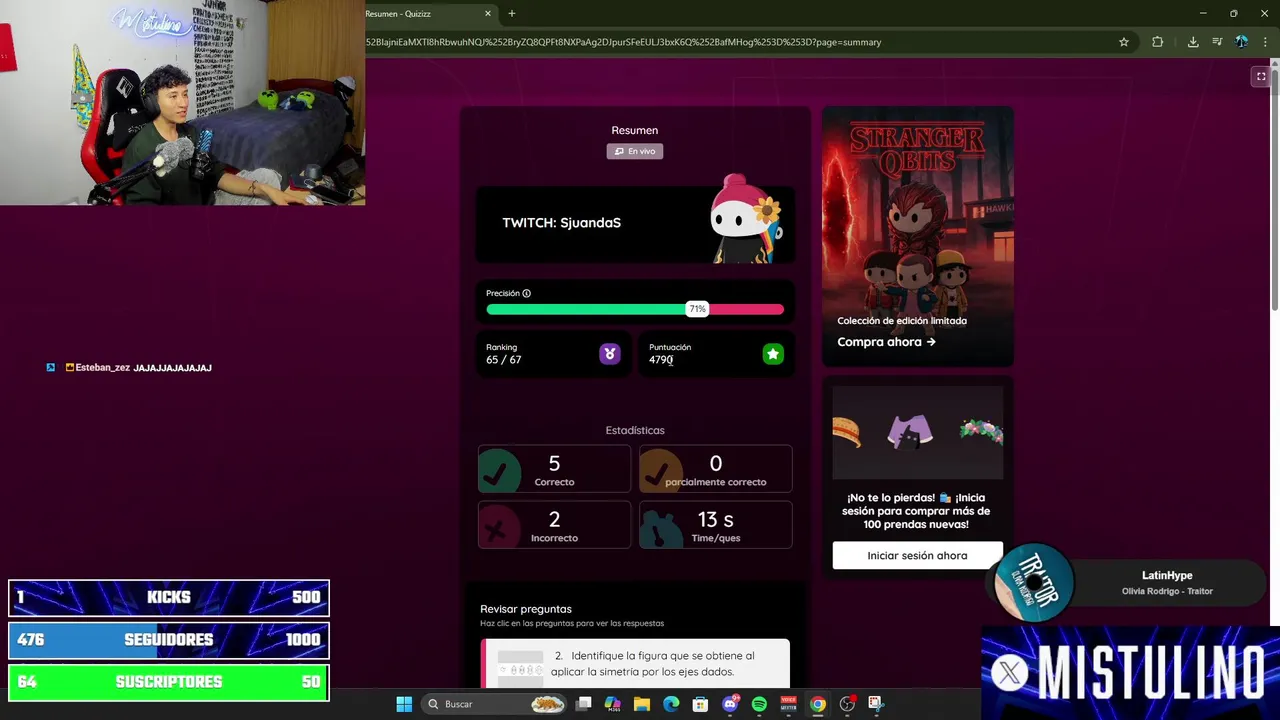Viewport: 1280px width, 720px height.
Task: Open the Chrome extensions puzzle icon
Action: [x=1157, y=42]
